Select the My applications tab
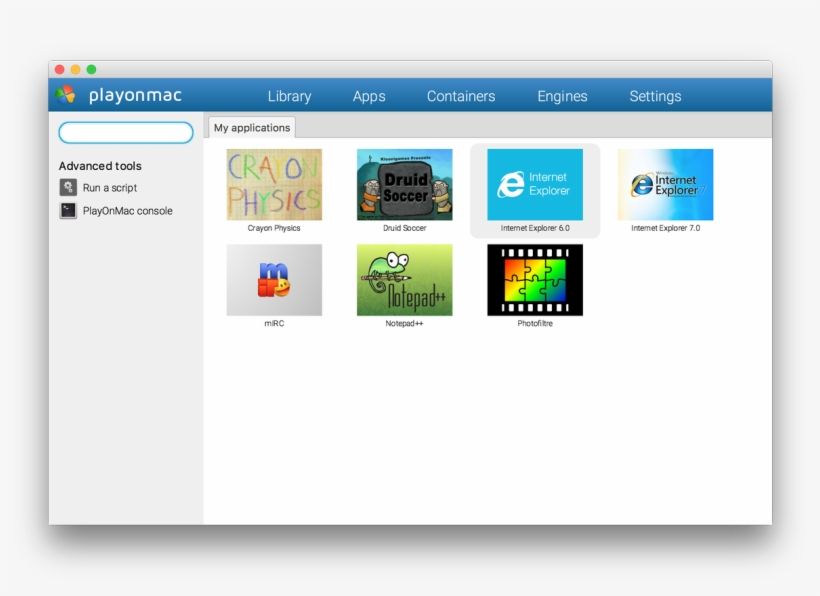Viewport: 820px width, 596px height. tap(252, 127)
